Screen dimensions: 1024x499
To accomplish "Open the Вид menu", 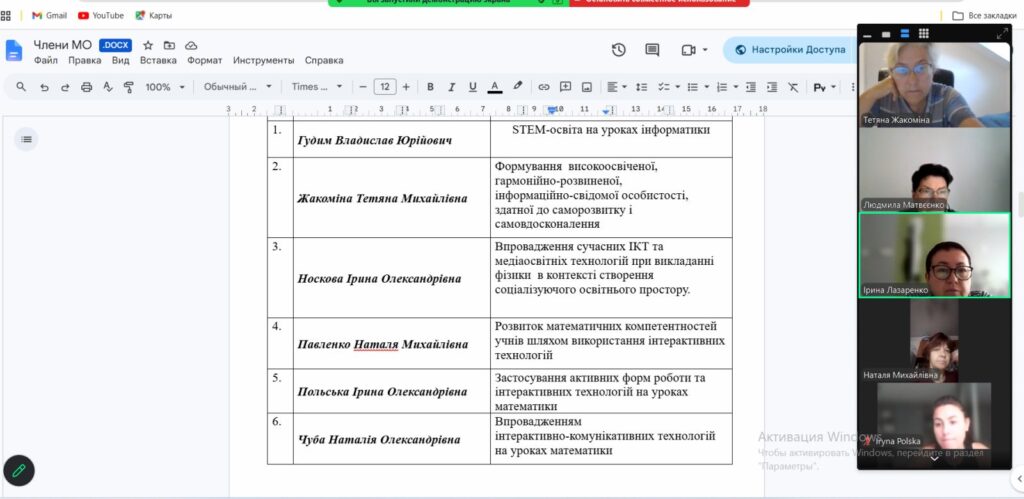I will 120,60.
